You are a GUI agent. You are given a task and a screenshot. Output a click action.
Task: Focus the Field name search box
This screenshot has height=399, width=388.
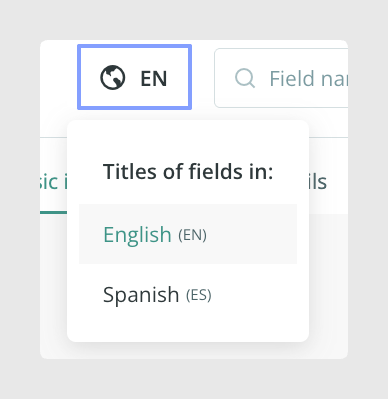click(x=281, y=78)
